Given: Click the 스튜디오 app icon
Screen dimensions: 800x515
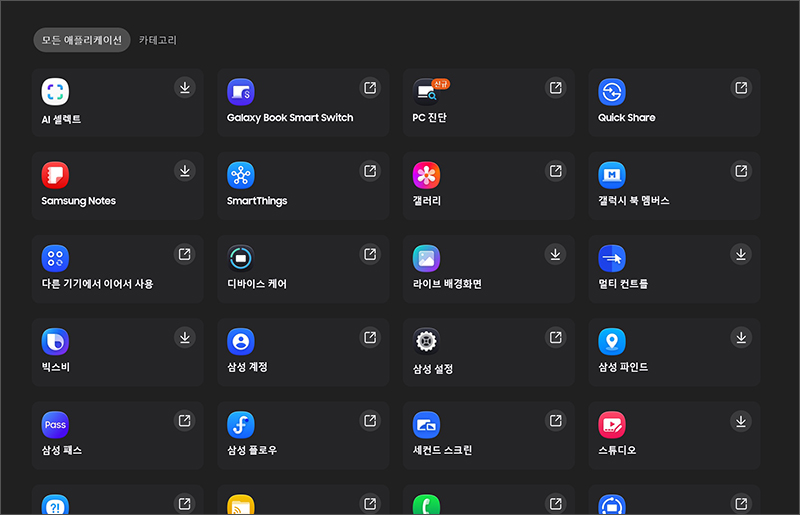Looking at the screenshot, I should click(612, 424).
